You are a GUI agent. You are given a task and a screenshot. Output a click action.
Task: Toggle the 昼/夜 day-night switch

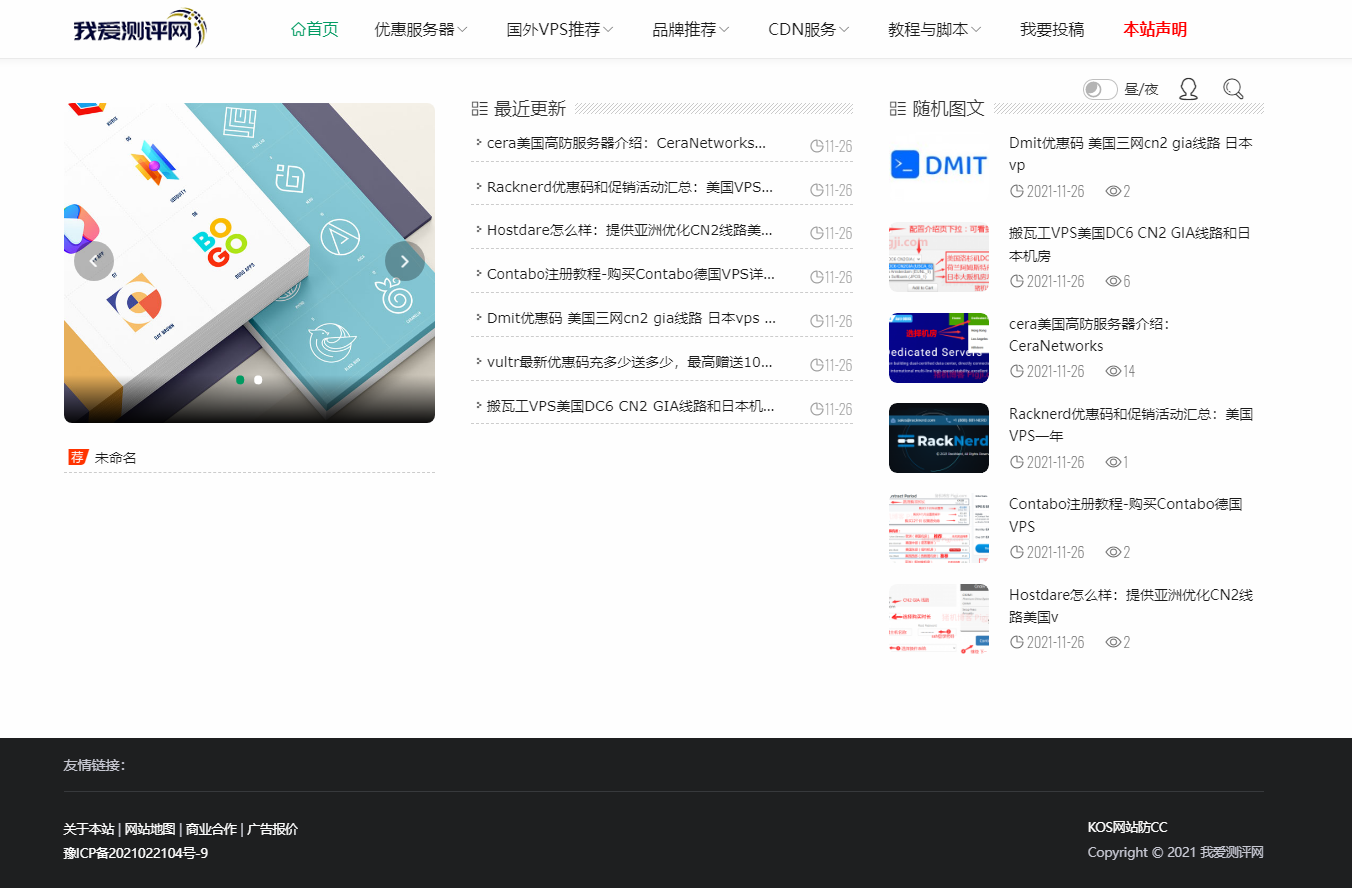1100,90
